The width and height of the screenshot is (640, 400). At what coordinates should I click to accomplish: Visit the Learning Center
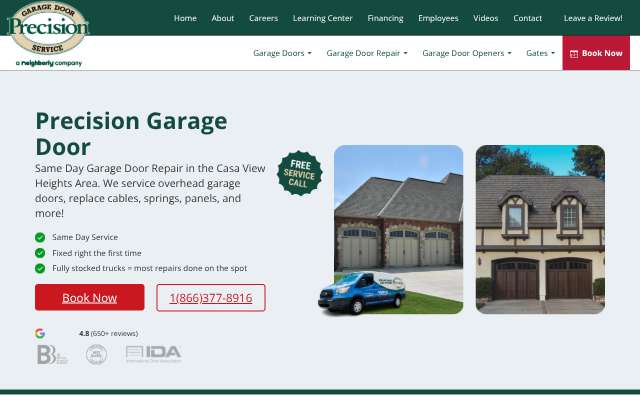322,18
